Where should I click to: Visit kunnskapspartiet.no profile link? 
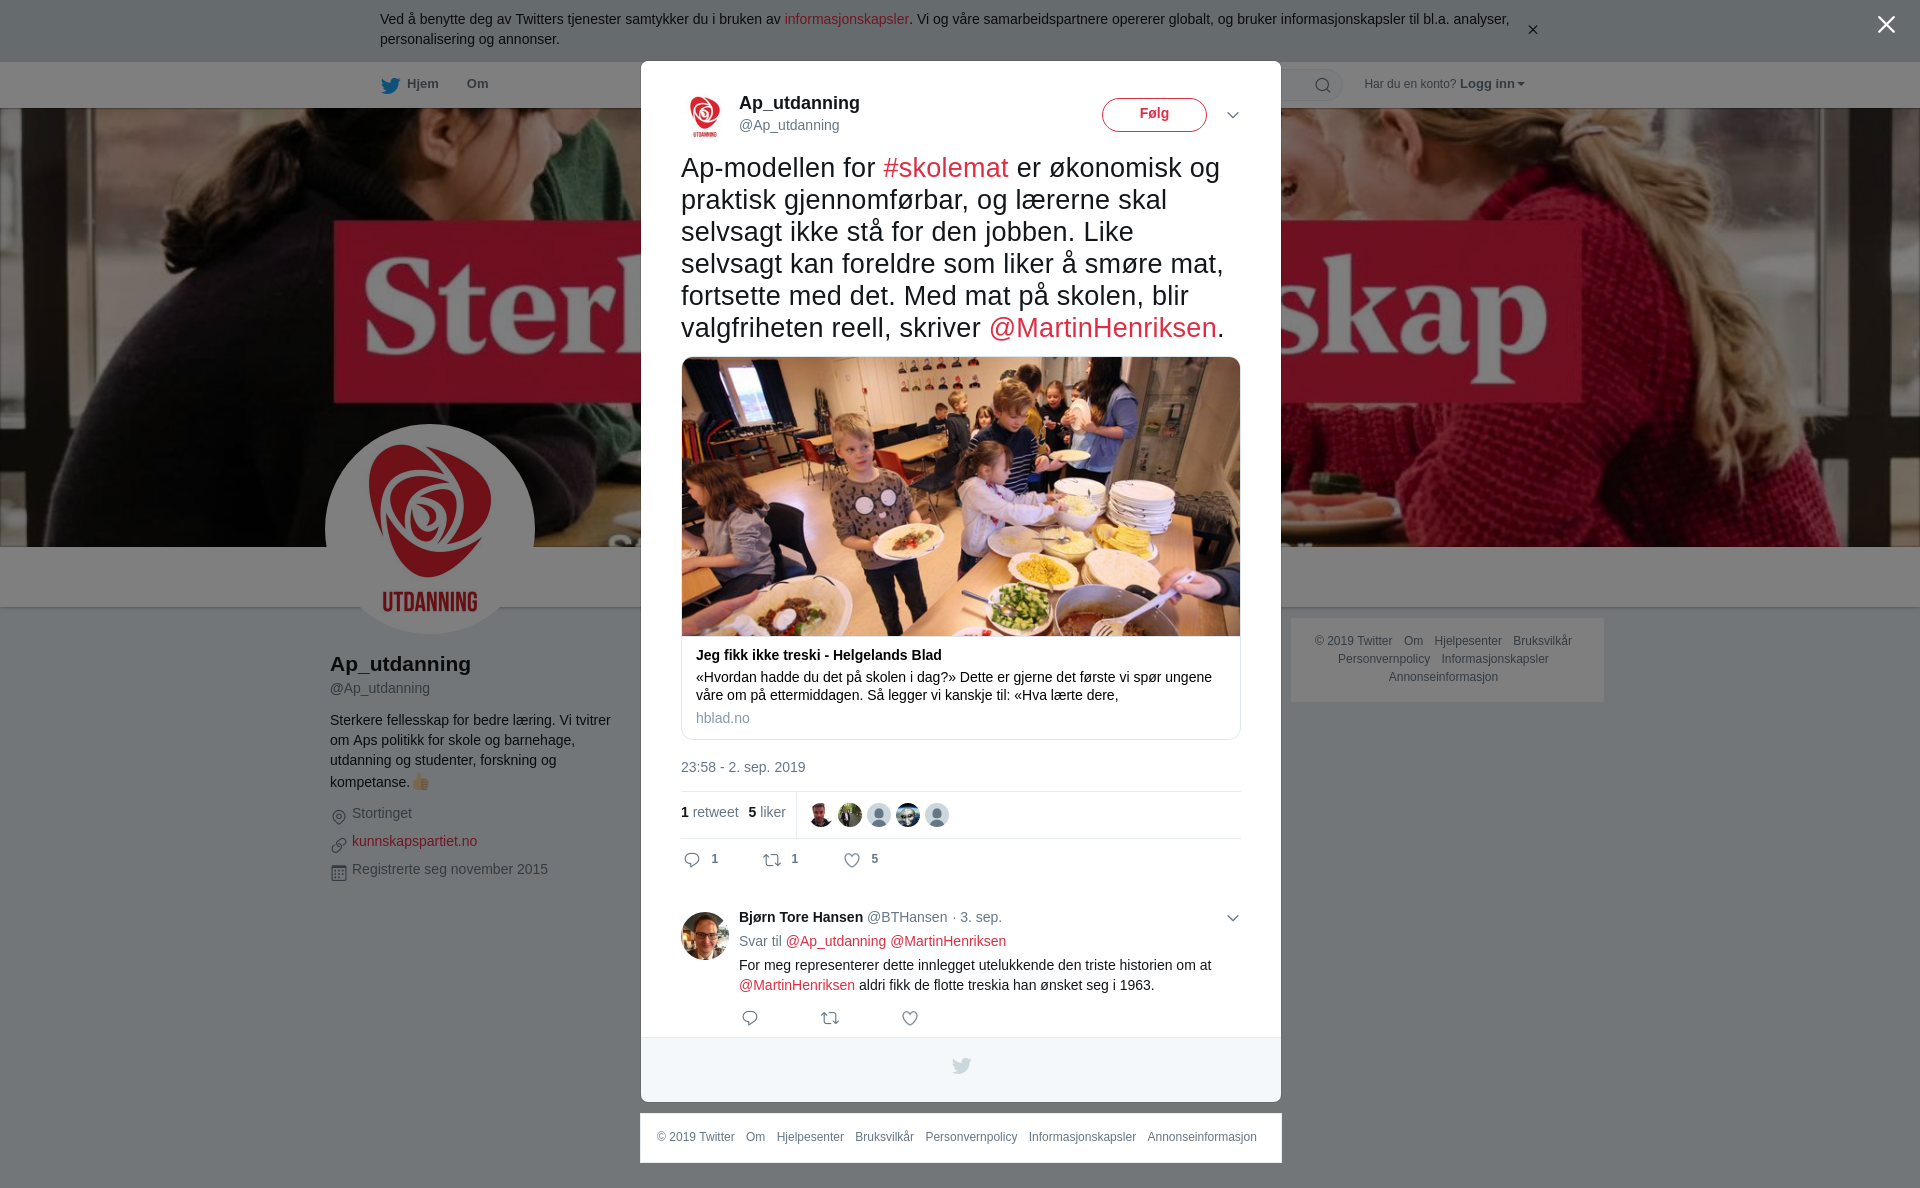point(414,841)
